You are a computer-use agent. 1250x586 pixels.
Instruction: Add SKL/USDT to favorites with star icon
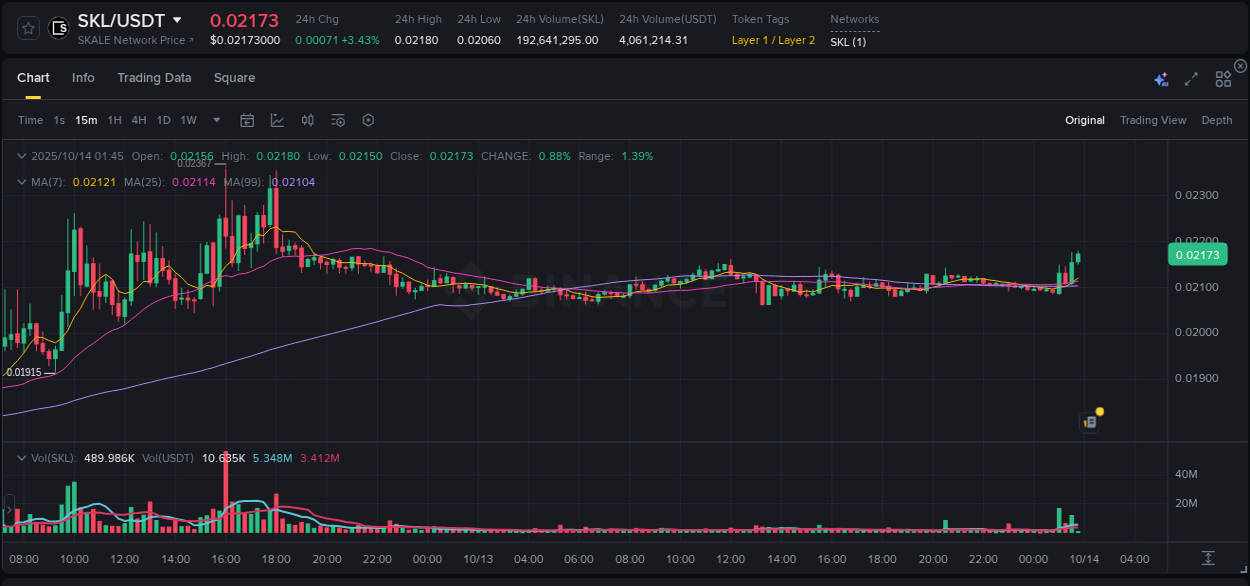[27, 29]
